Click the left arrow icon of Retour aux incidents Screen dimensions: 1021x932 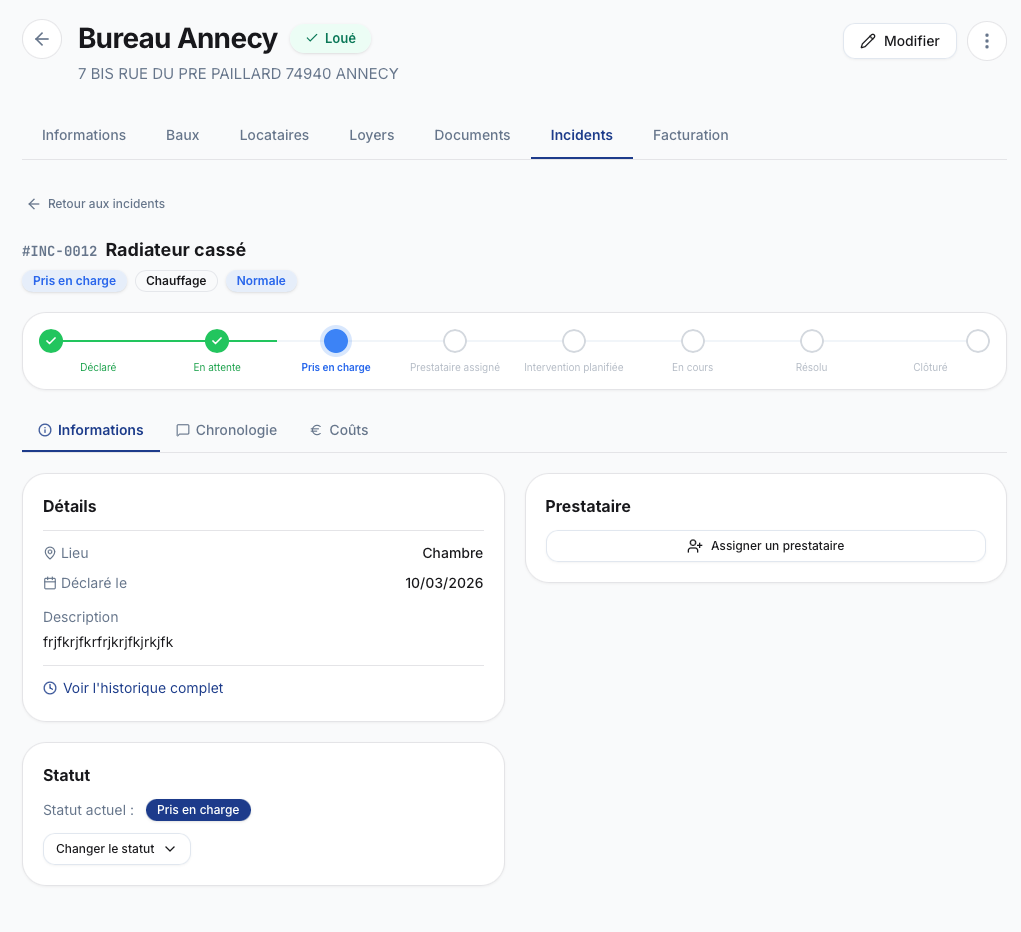click(34, 204)
